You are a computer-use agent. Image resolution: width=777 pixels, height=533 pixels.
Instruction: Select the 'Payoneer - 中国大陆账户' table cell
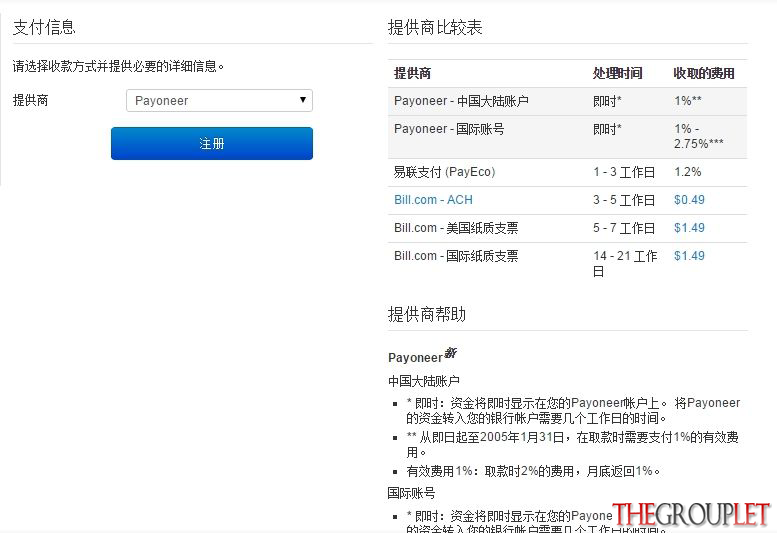[x=461, y=101]
